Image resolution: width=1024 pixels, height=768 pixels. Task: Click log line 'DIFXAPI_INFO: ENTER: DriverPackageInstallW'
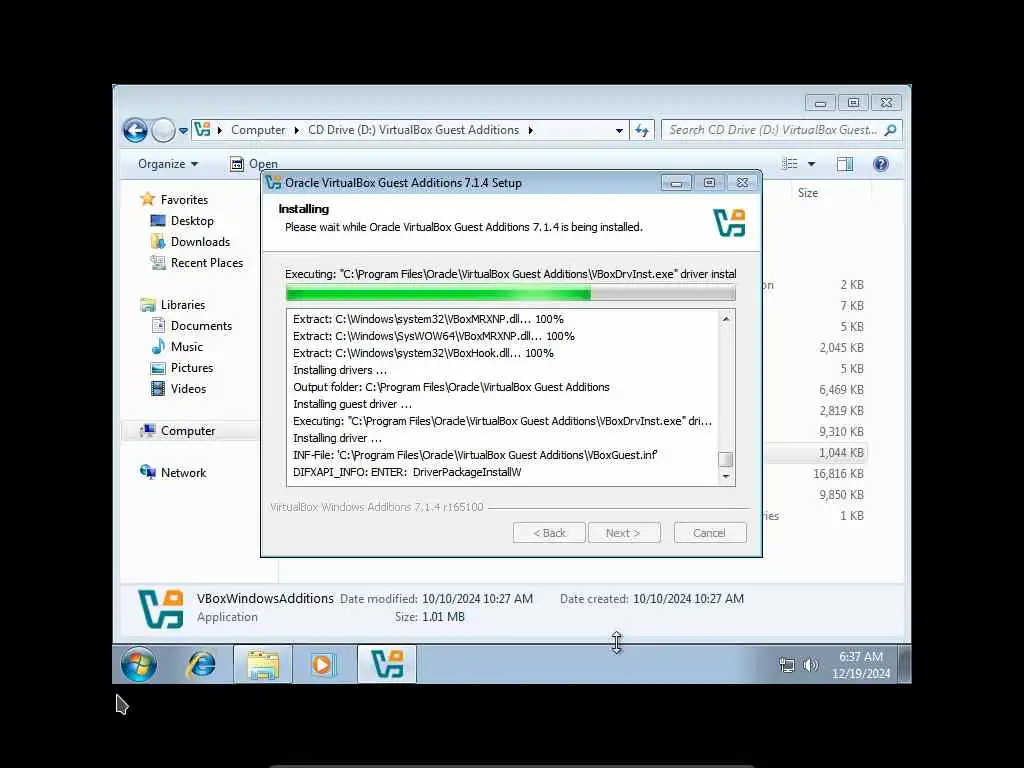pyautogui.click(x=407, y=472)
